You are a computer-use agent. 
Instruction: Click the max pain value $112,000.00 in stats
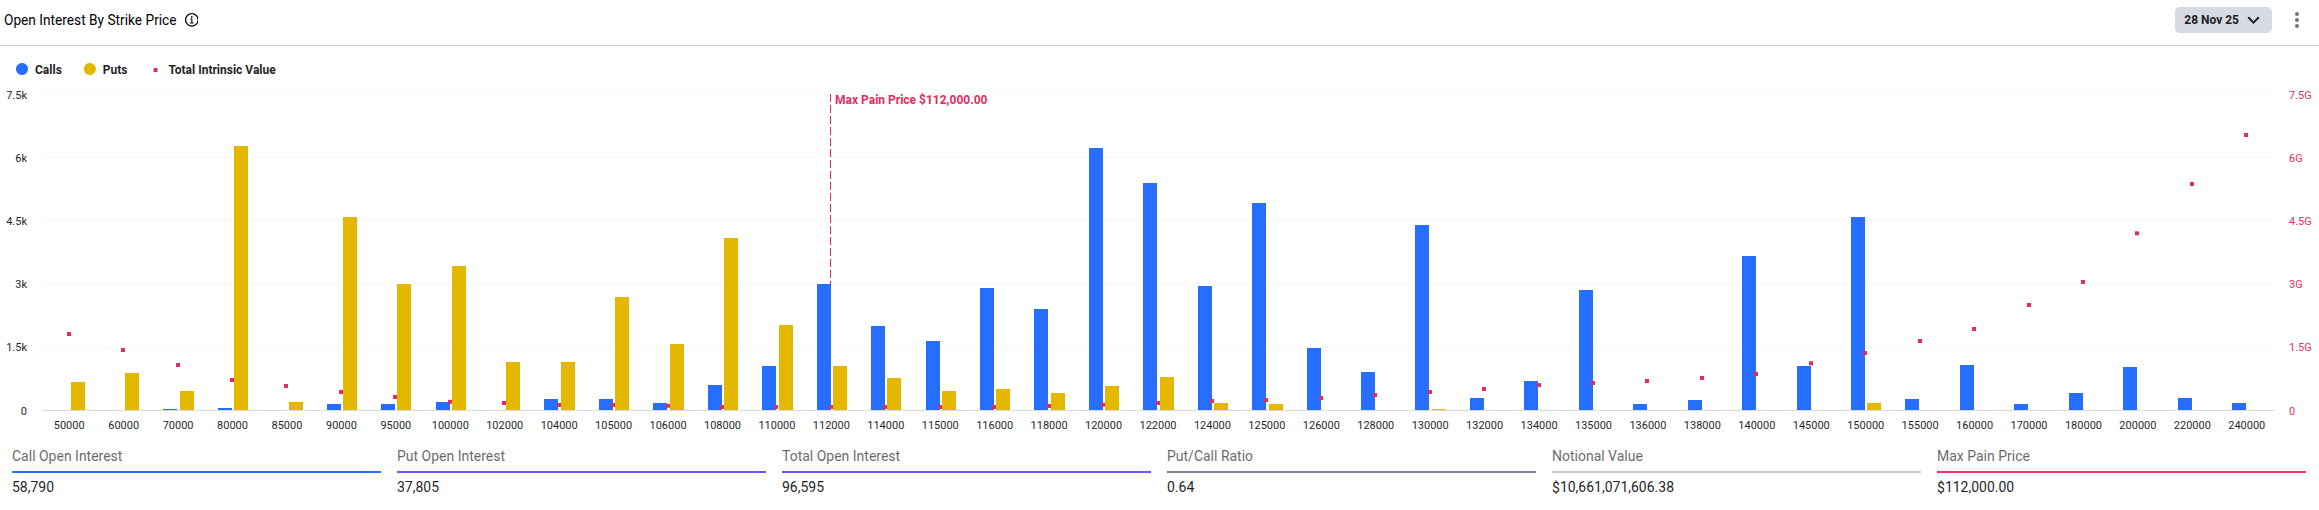[1975, 487]
